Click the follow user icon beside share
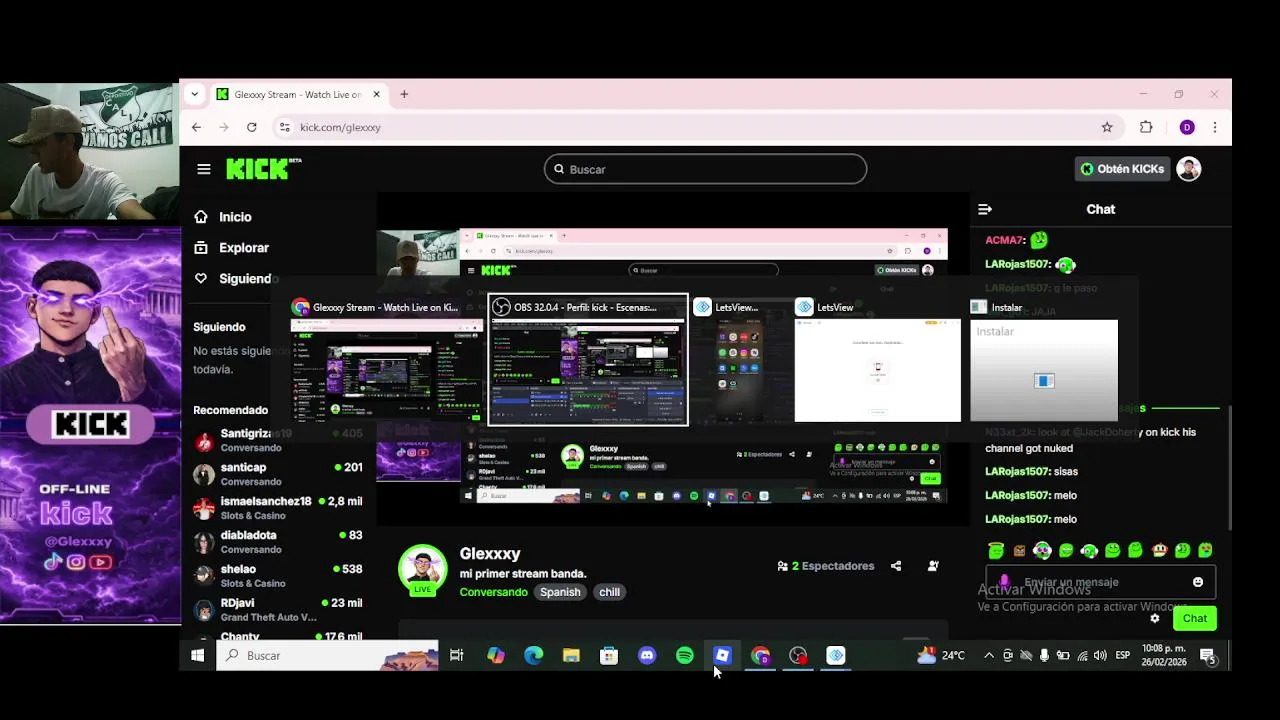 (933, 566)
